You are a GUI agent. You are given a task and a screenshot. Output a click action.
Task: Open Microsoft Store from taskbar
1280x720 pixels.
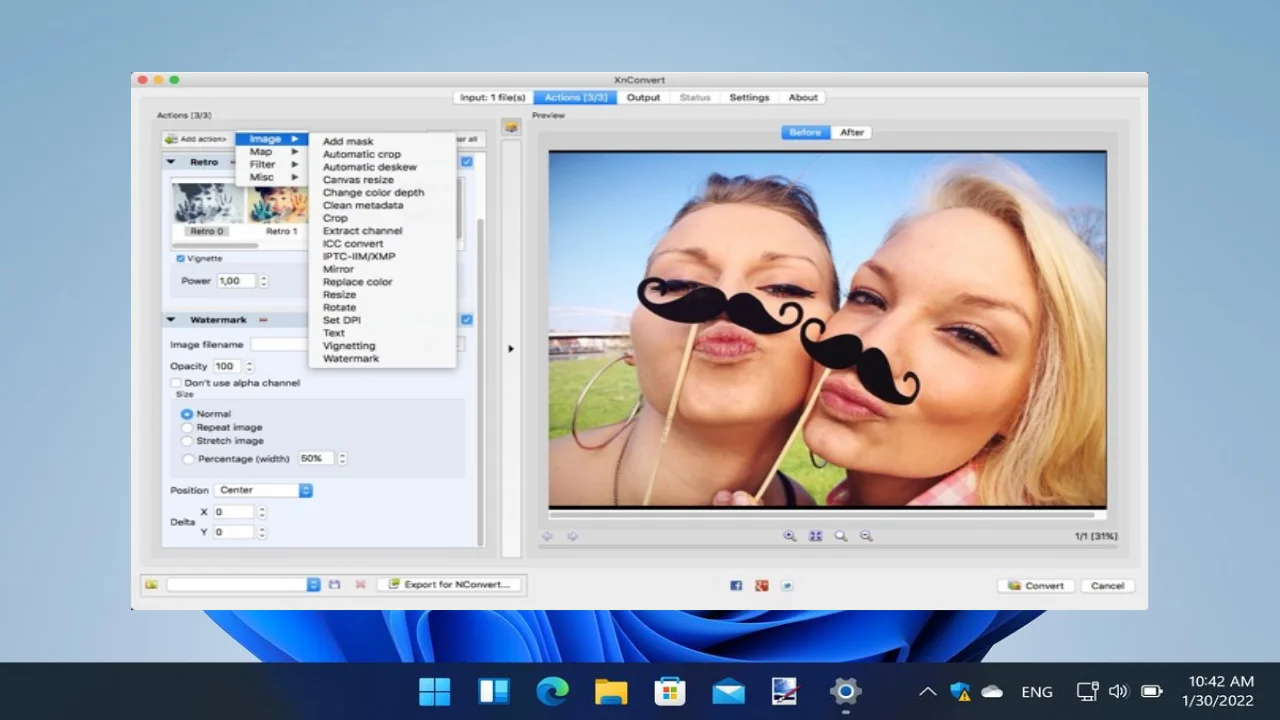[669, 691]
